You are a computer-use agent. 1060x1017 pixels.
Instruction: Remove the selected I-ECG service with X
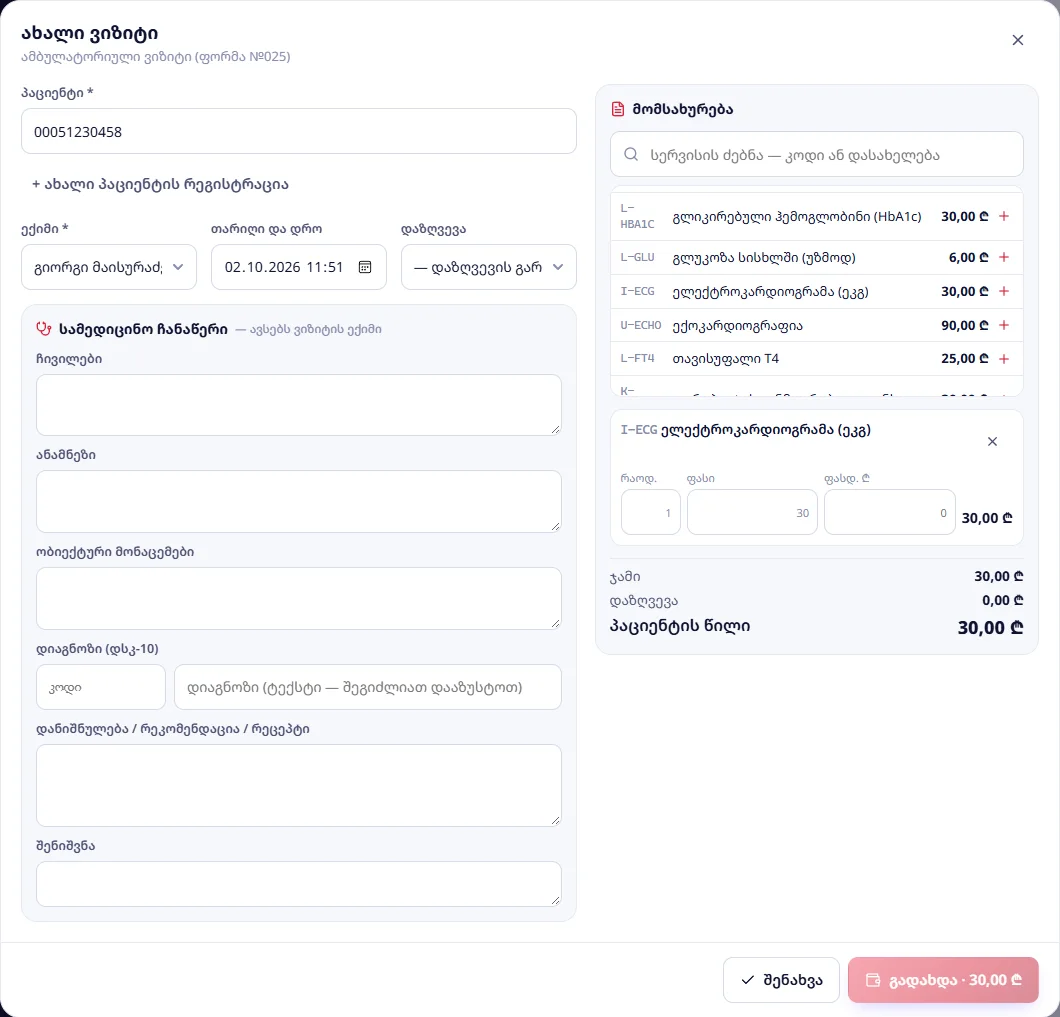pos(992,442)
